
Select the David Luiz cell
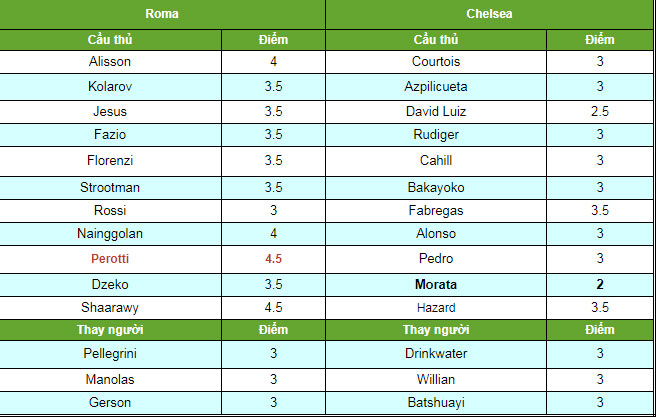[436, 111]
